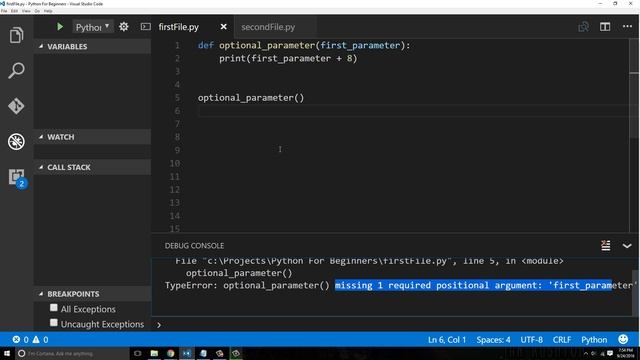Image resolution: width=640 pixels, height=360 pixels.
Task: Open the Edit menu
Action: coord(15,11)
